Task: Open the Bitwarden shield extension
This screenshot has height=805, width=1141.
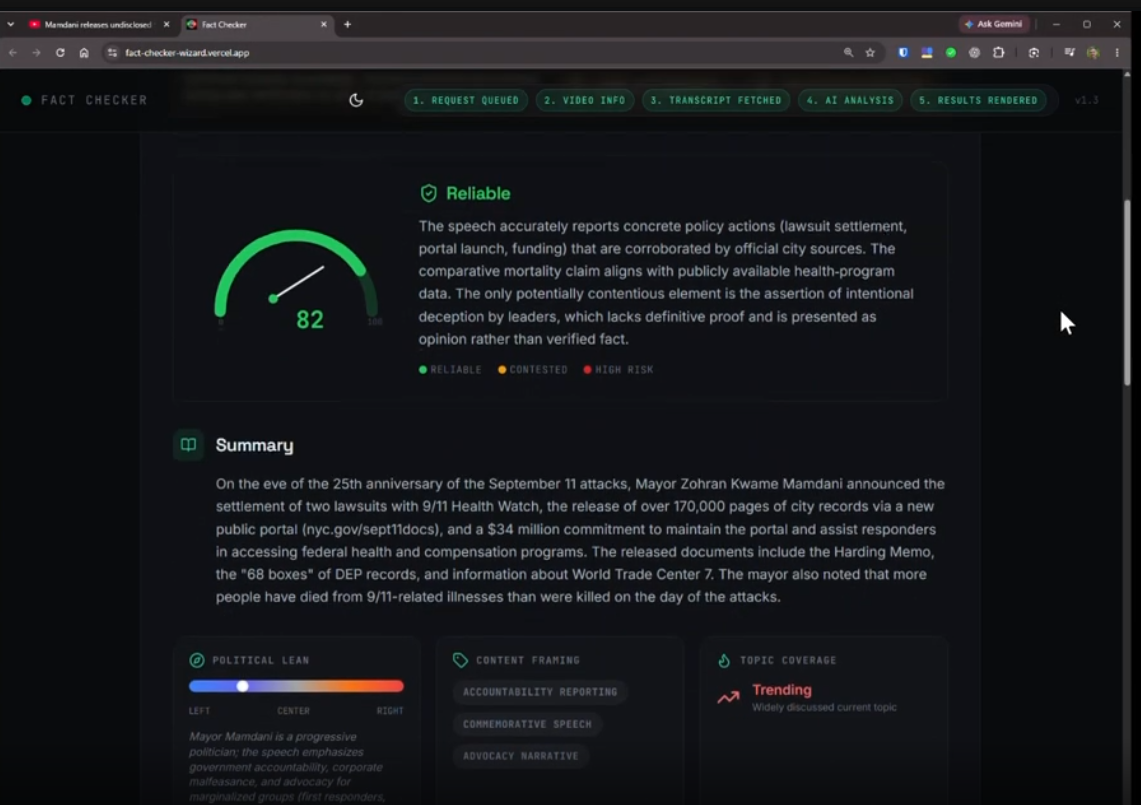Action: point(903,52)
